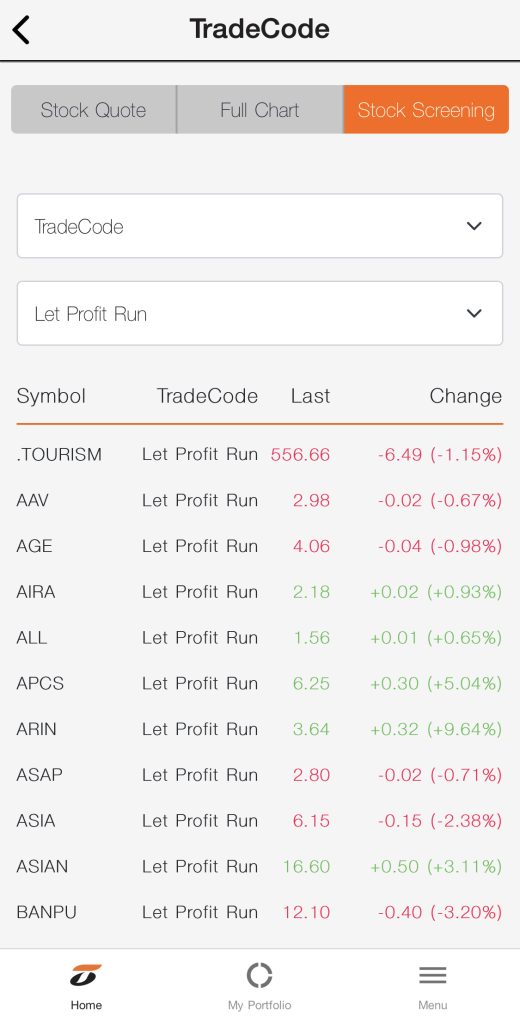520x1024 pixels.
Task: Open My Portfolio ring icon
Action: point(259,975)
